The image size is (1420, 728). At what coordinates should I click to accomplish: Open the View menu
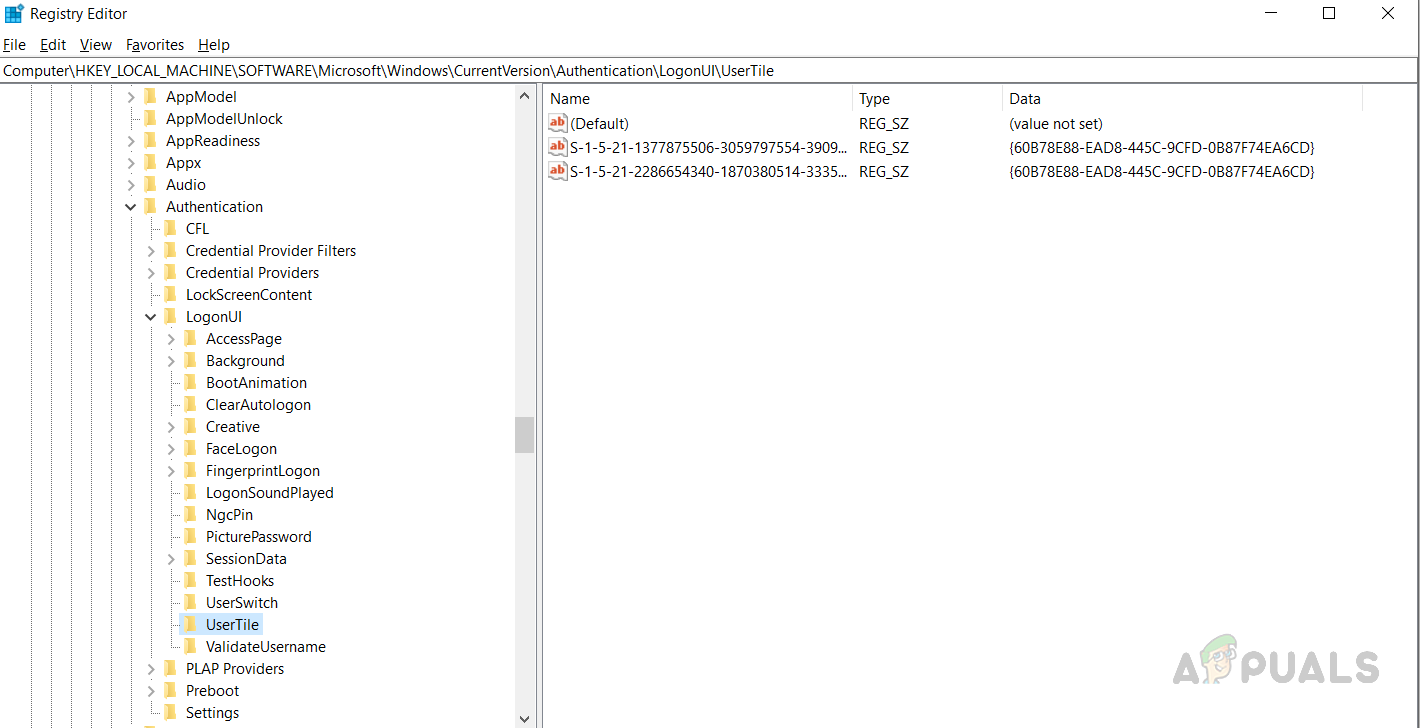click(96, 45)
